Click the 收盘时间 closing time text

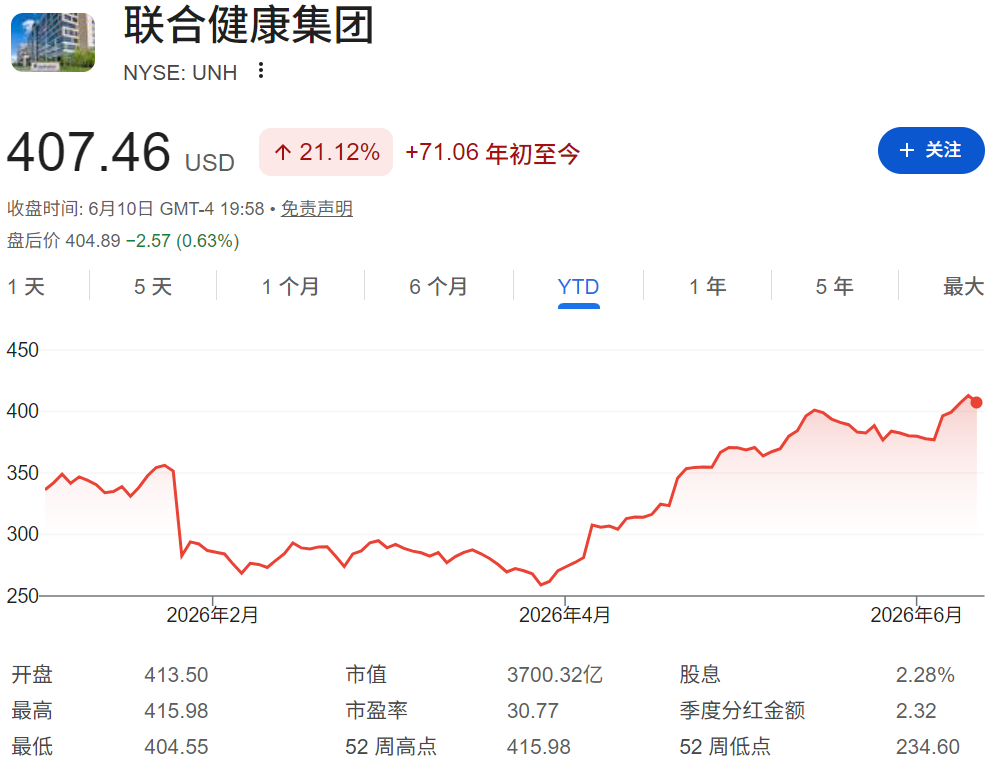coord(136,209)
